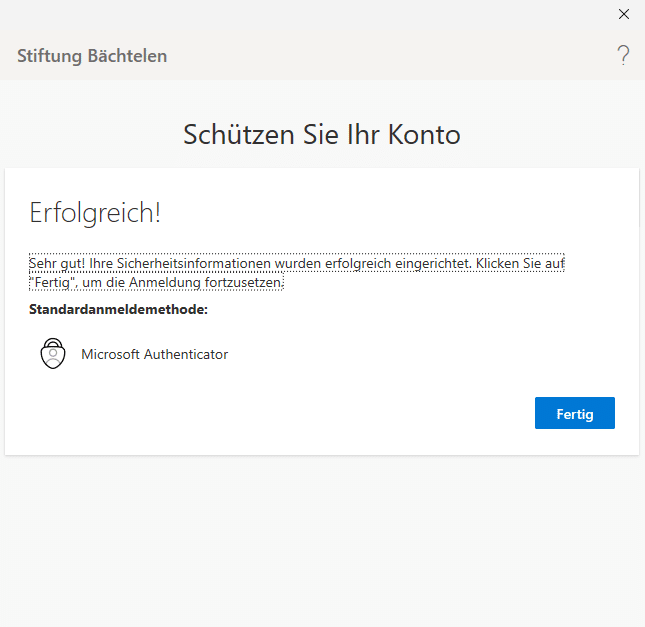Click the Microsoft Authenticator lock icon
The image size is (645, 627).
pos(52,354)
